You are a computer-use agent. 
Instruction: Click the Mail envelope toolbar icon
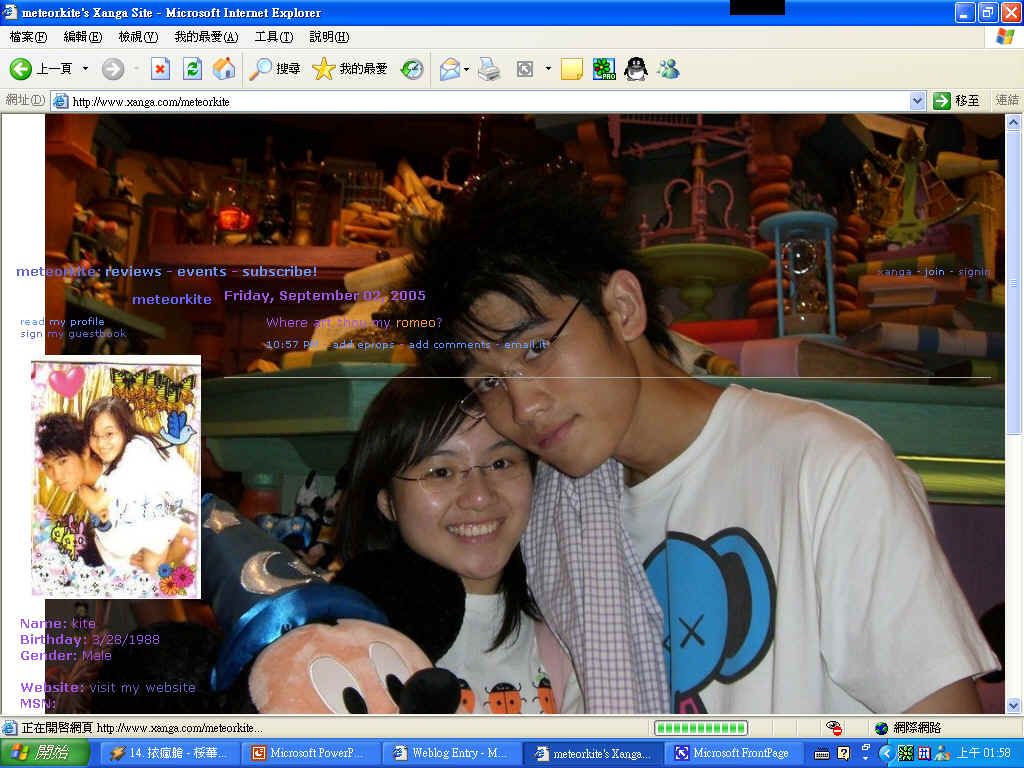click(449, 69)
